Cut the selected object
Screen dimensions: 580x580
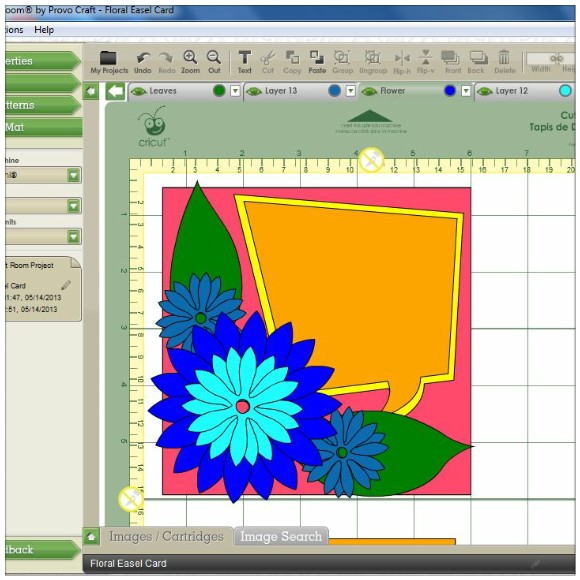268,62
